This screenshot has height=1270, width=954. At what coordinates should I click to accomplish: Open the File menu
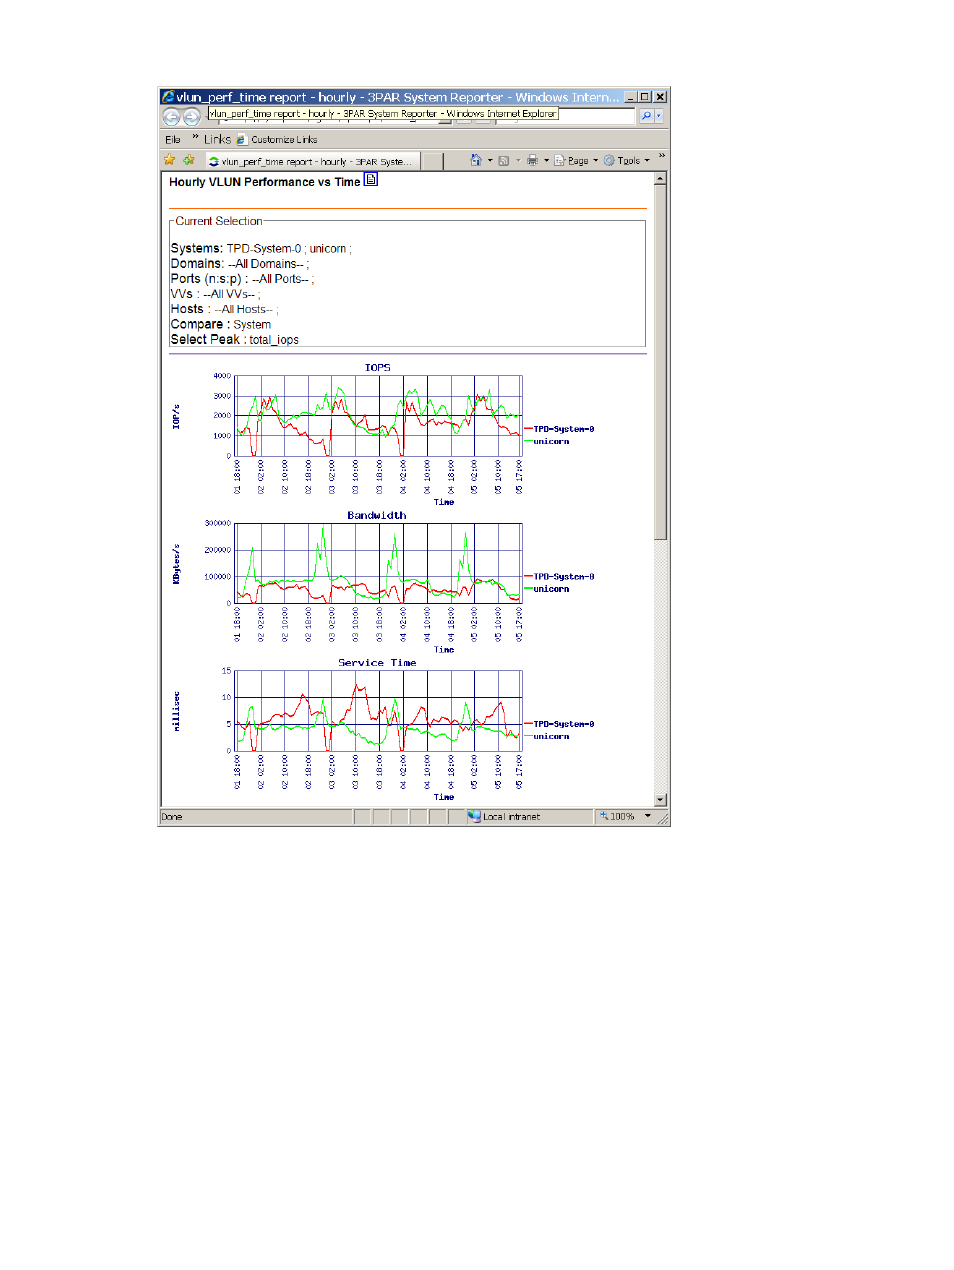click(x=173, y=139)
